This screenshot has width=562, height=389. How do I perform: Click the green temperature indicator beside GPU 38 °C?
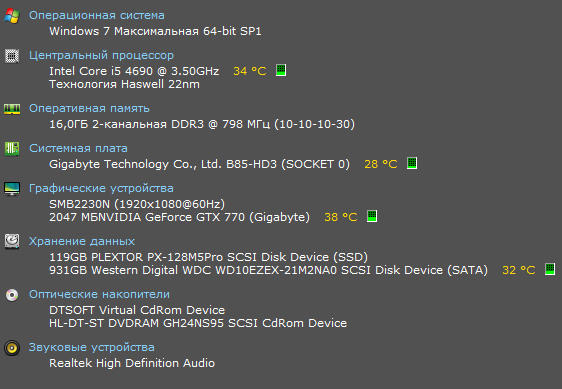click(372, 216)
